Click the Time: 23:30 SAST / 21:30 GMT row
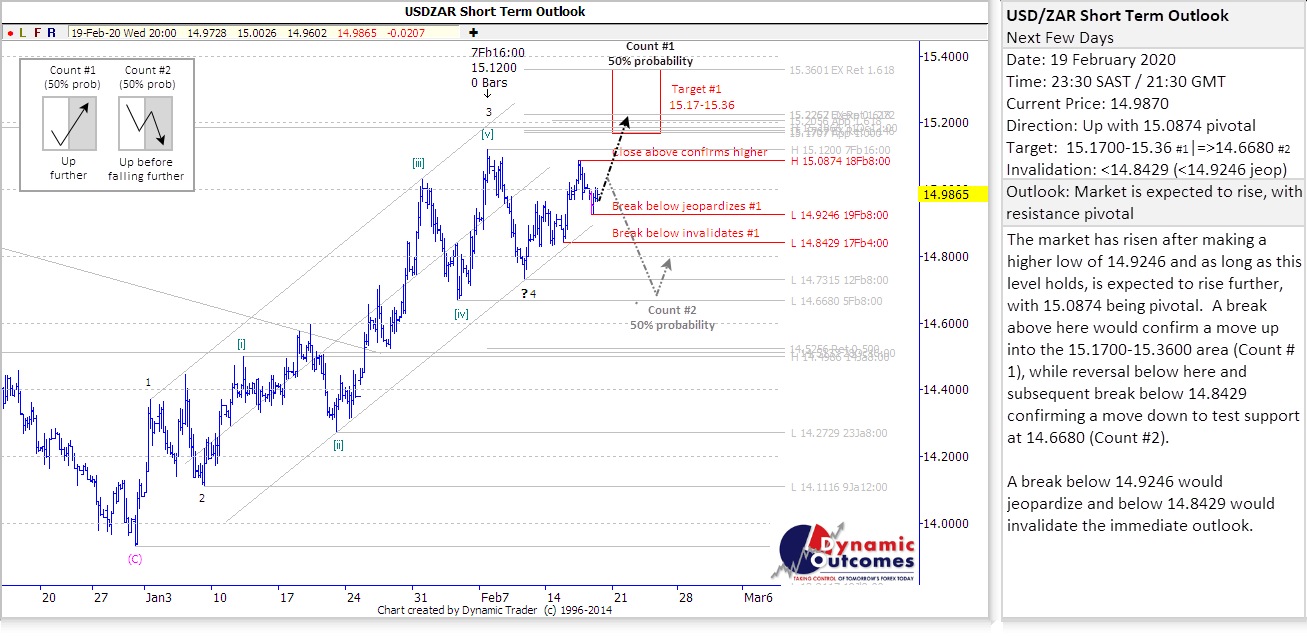Image resolution: width=1307 pixels, height=641 pixels. click(x=1154, y=82)
